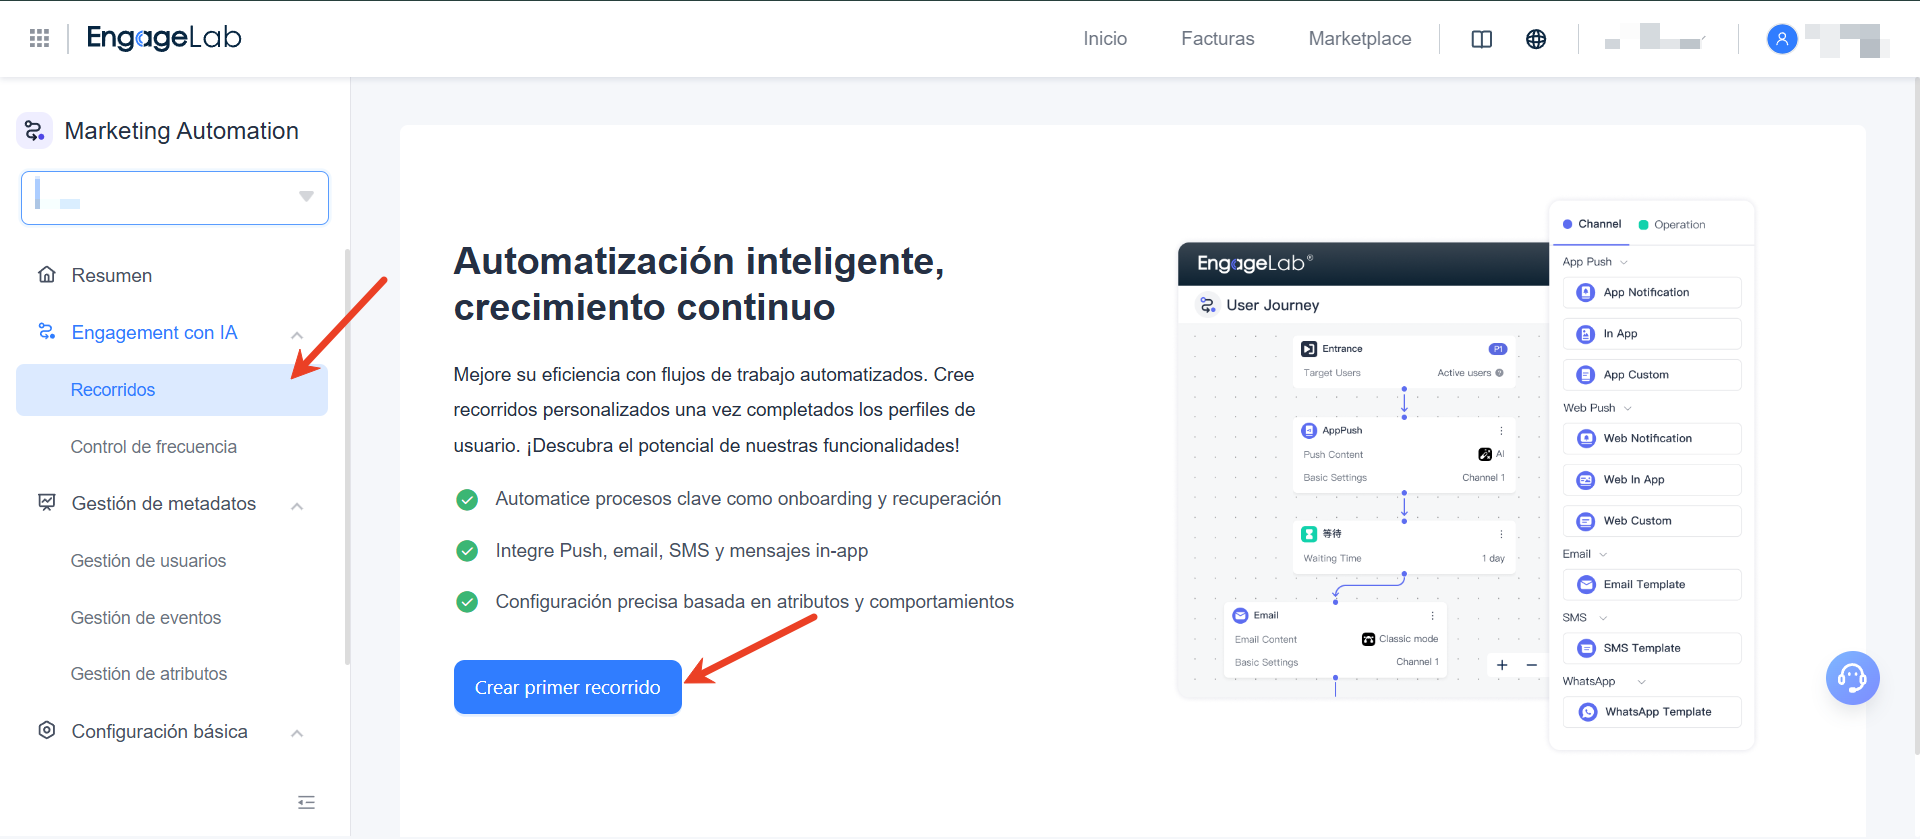Click the Gestión de metadatos icon
The height and width of the screenshot is (839, 1920).
coord(46,503)
